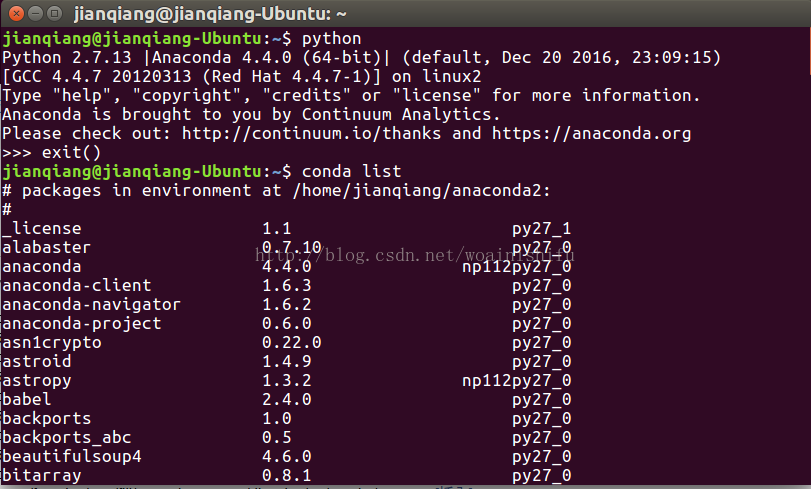Click version '1.4.9' of astroid

[x=287, y=361]
